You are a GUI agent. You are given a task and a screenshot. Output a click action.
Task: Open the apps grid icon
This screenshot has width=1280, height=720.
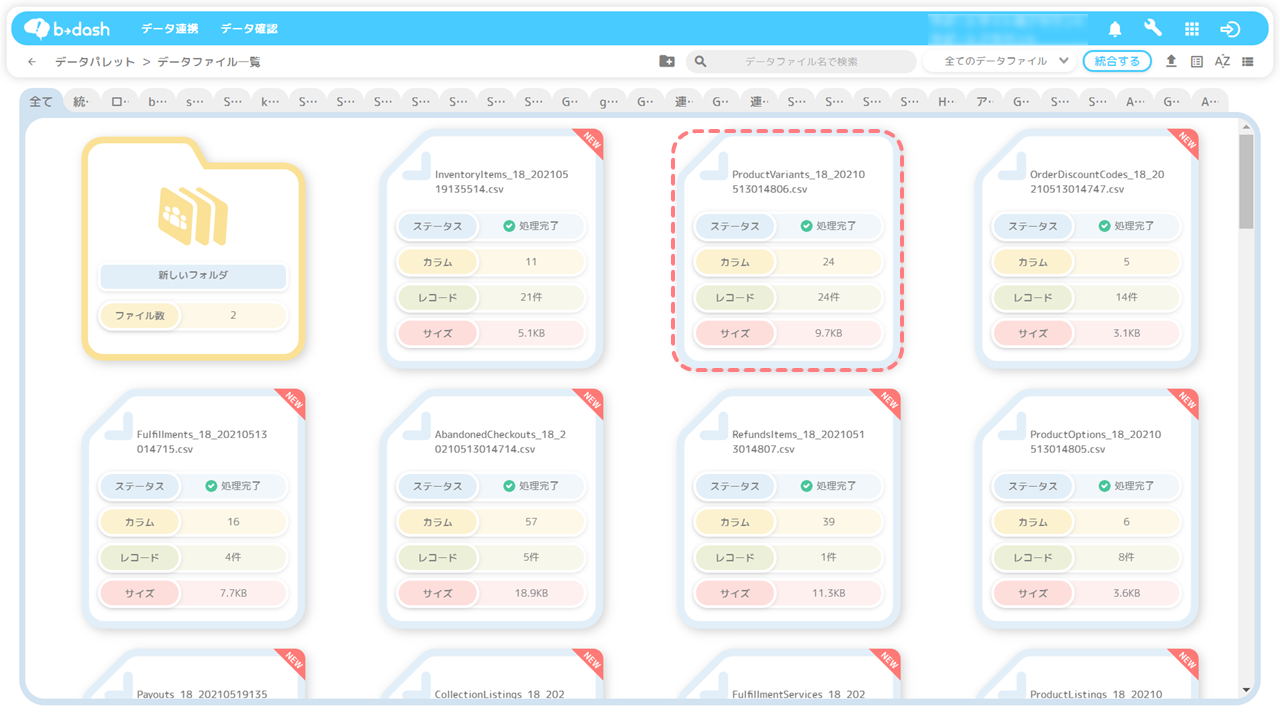(1192, 29)
